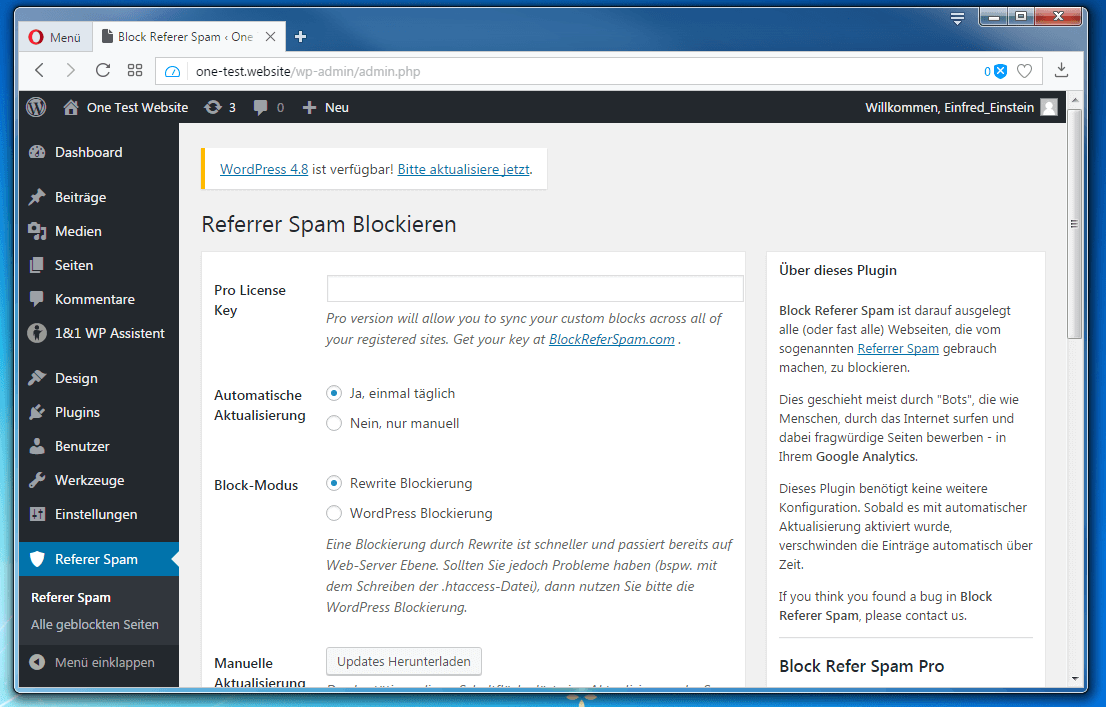
Task: Open the downloads icon
Action: click(1061, 71)
